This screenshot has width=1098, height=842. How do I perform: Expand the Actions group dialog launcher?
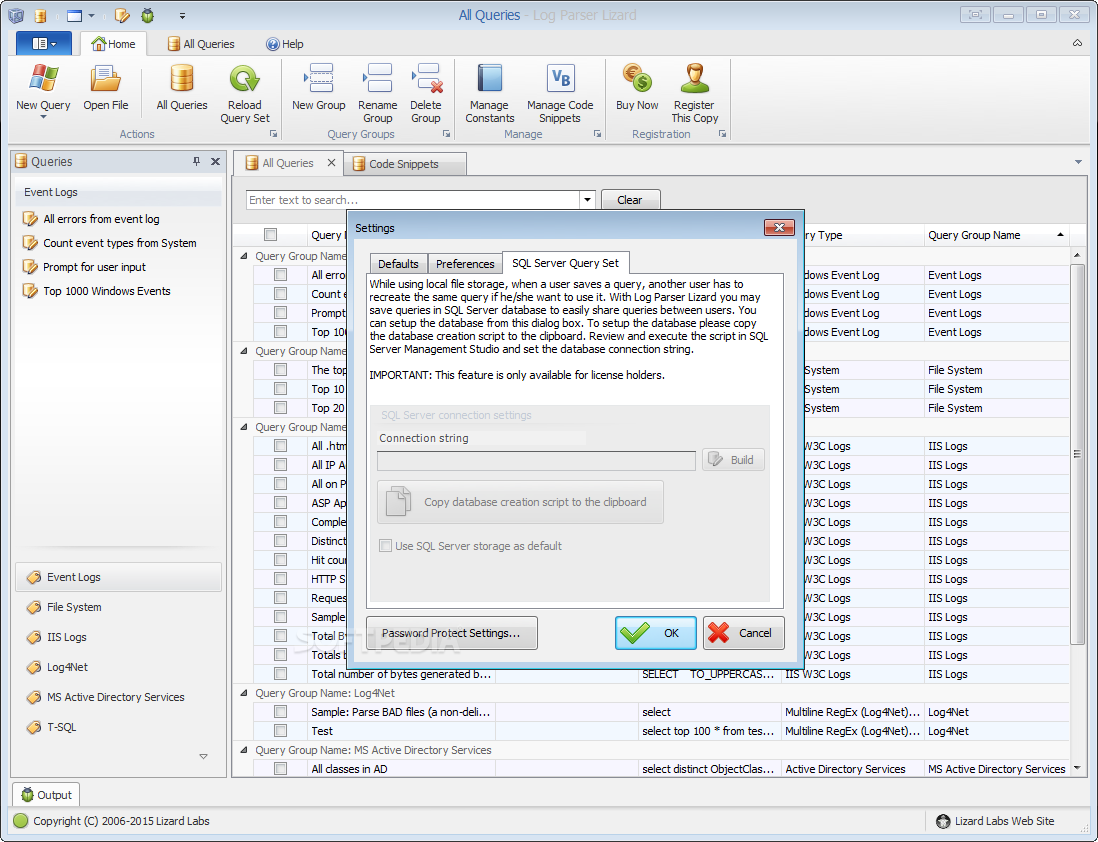[x=274, y=133]
